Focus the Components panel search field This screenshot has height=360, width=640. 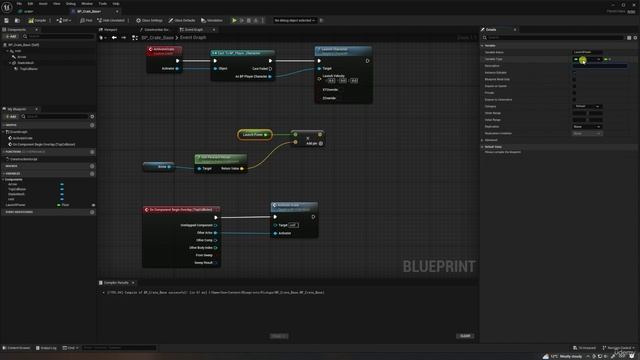(x=58, y=37)
